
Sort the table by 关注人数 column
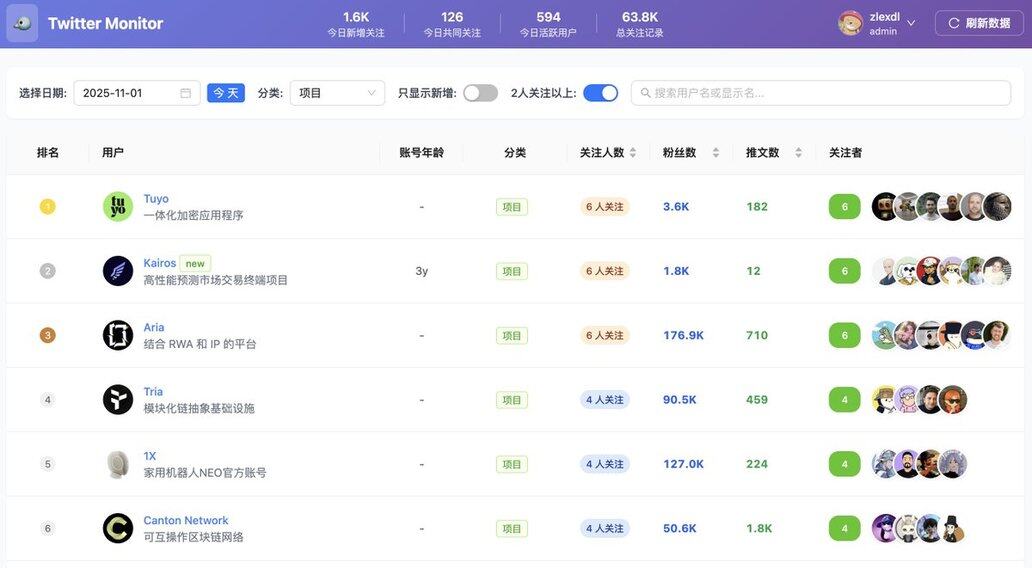pyautogui.click(x=632, y=153)
